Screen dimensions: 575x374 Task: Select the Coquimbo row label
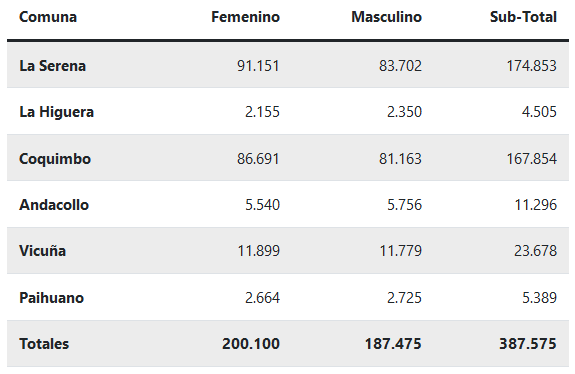coord(55,159)
